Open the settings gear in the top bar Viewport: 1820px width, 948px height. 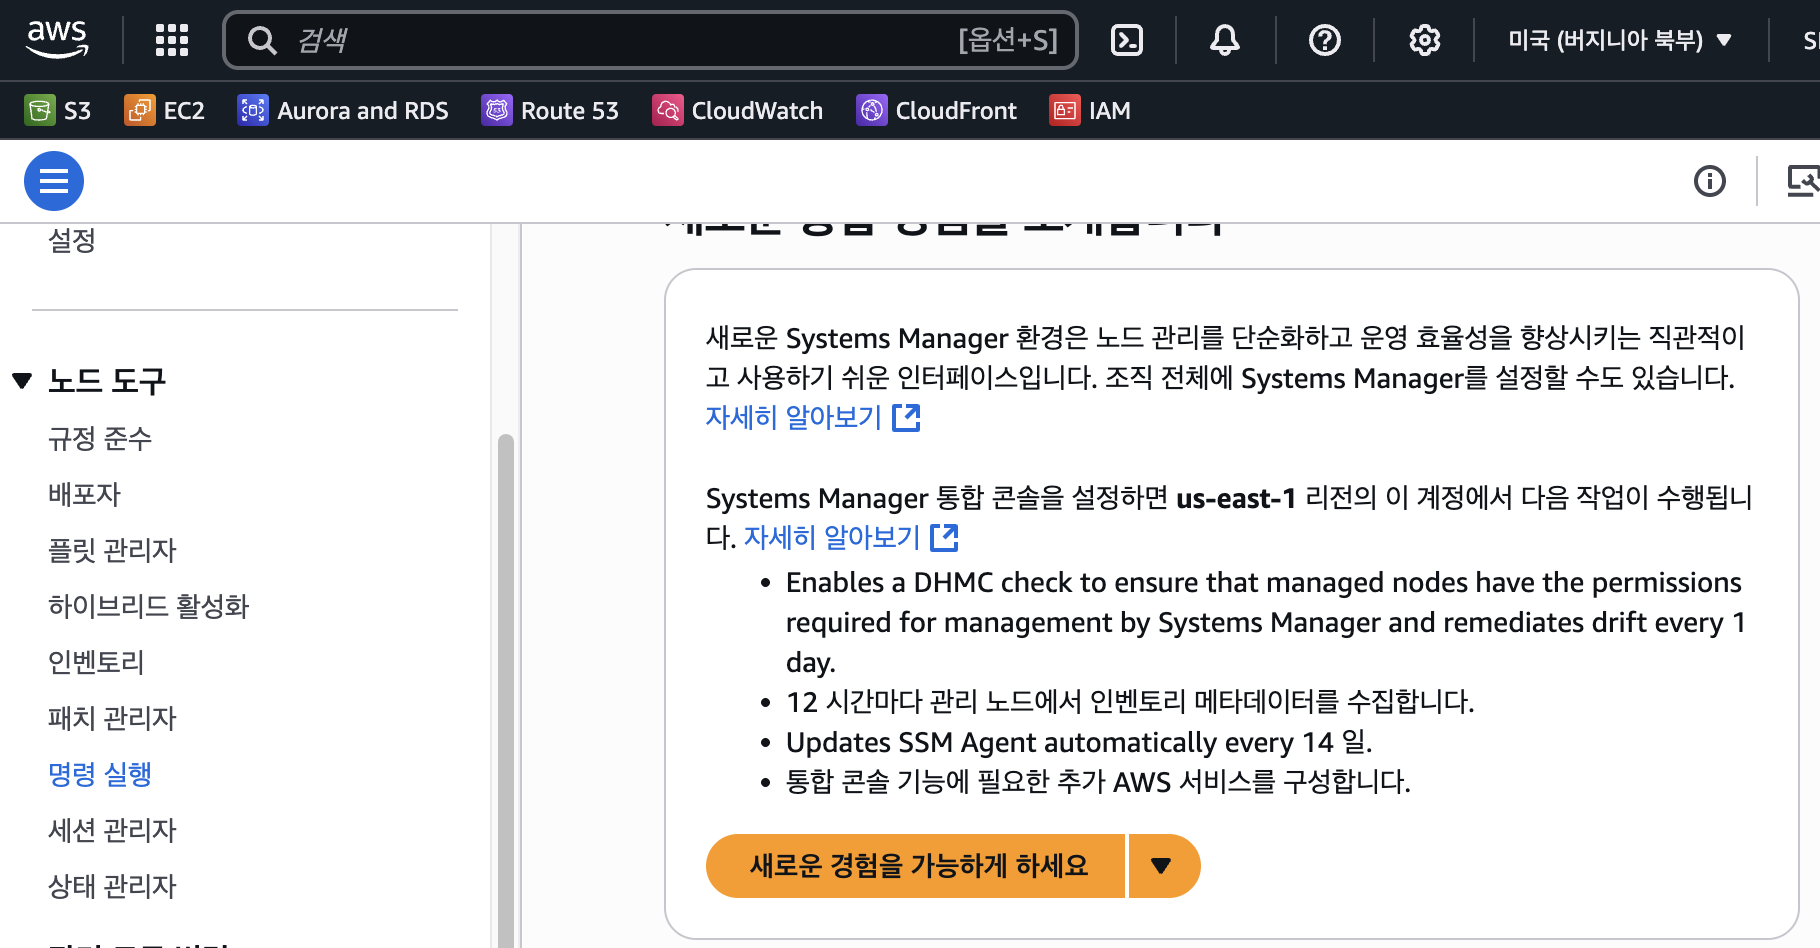tap(1424, 40)
